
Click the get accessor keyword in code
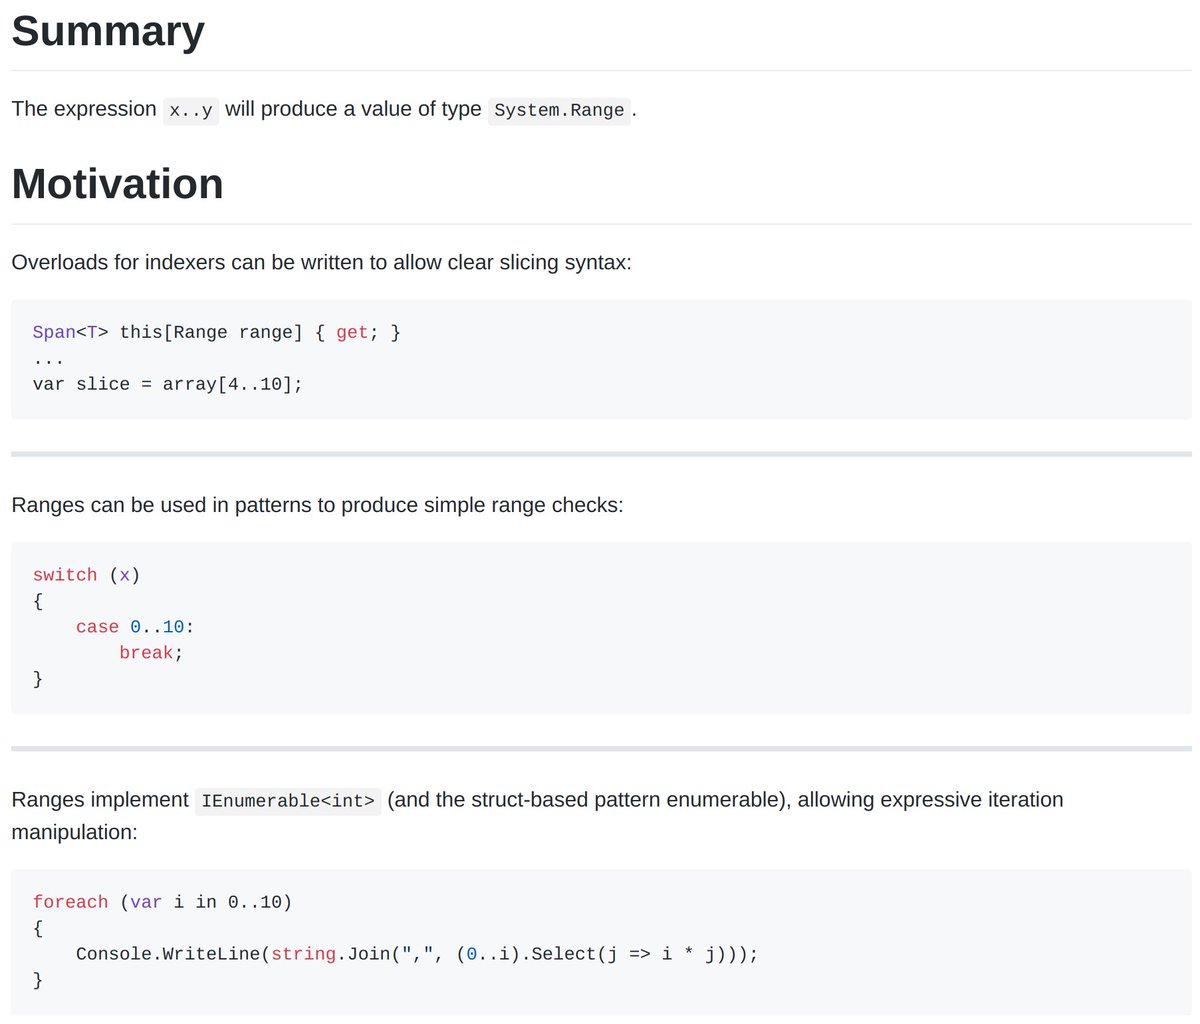352,331
